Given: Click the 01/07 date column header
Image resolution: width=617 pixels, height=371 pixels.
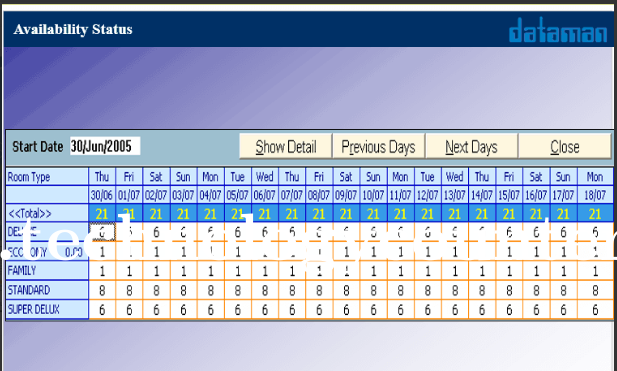Looking at the screenshot, I should point(129,195).
